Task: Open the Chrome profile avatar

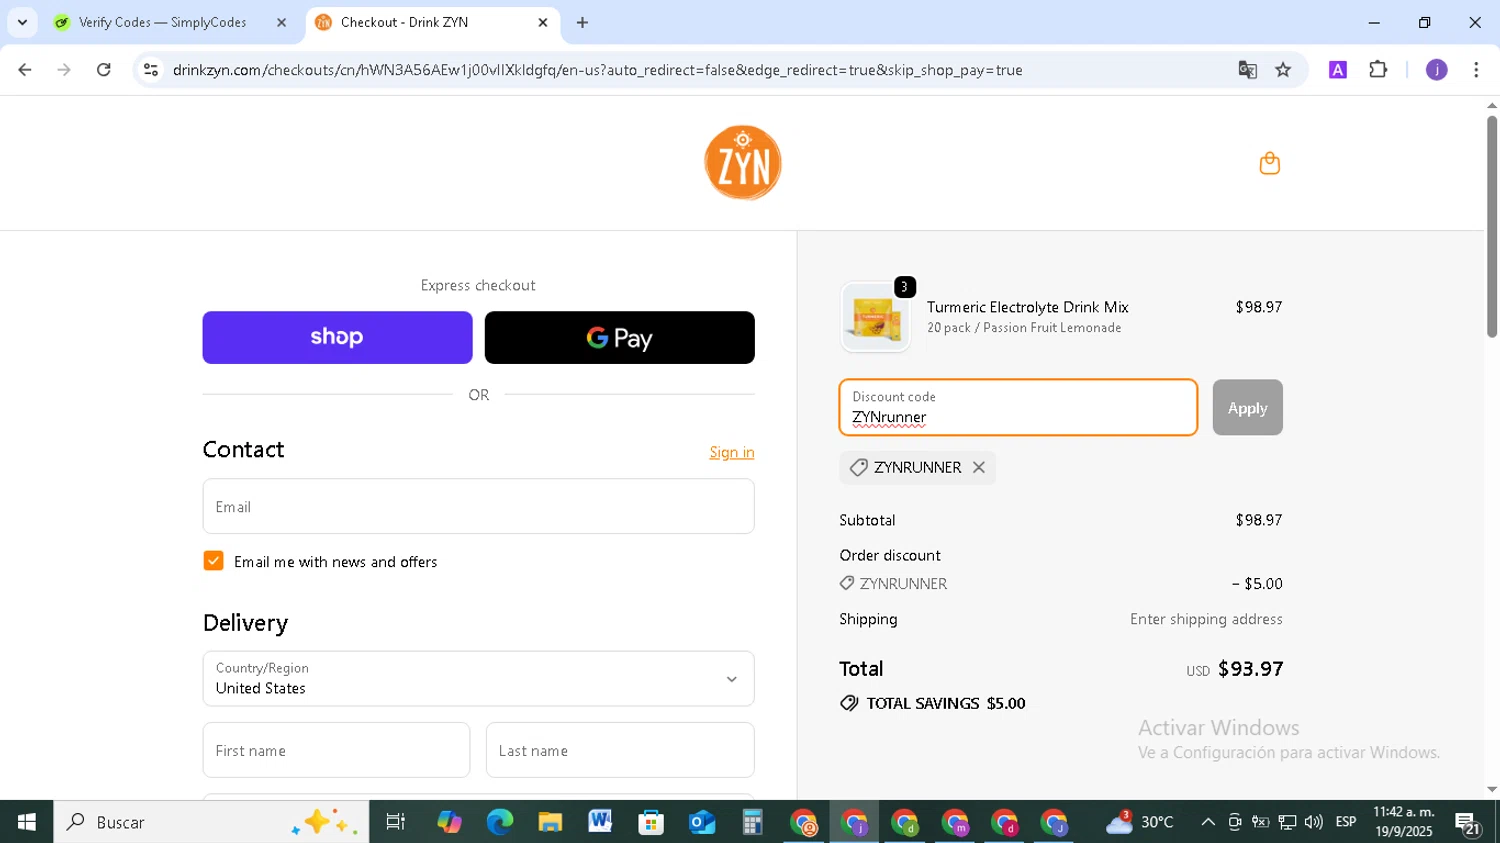Action: (x=1436, y=70)
